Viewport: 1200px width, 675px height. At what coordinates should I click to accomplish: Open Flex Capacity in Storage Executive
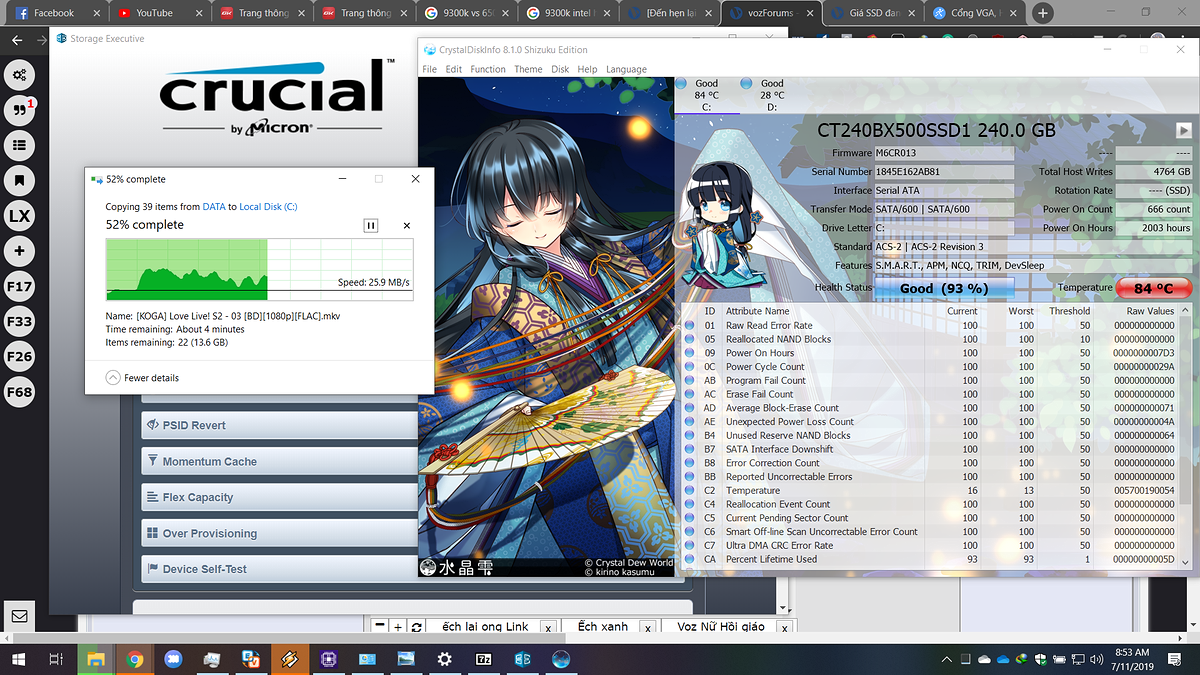(x=279, y=497)
